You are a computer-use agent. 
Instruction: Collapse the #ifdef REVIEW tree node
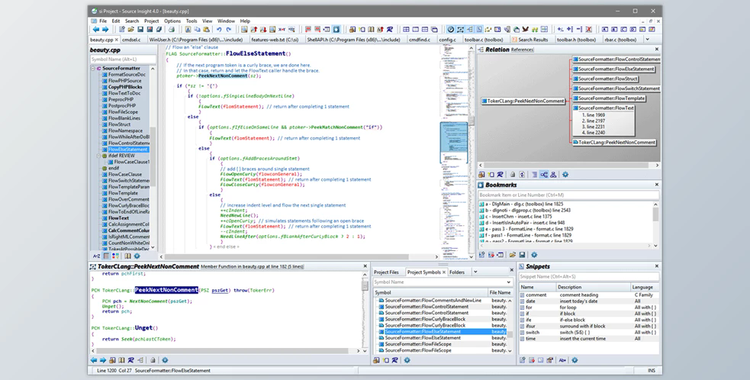99,156
